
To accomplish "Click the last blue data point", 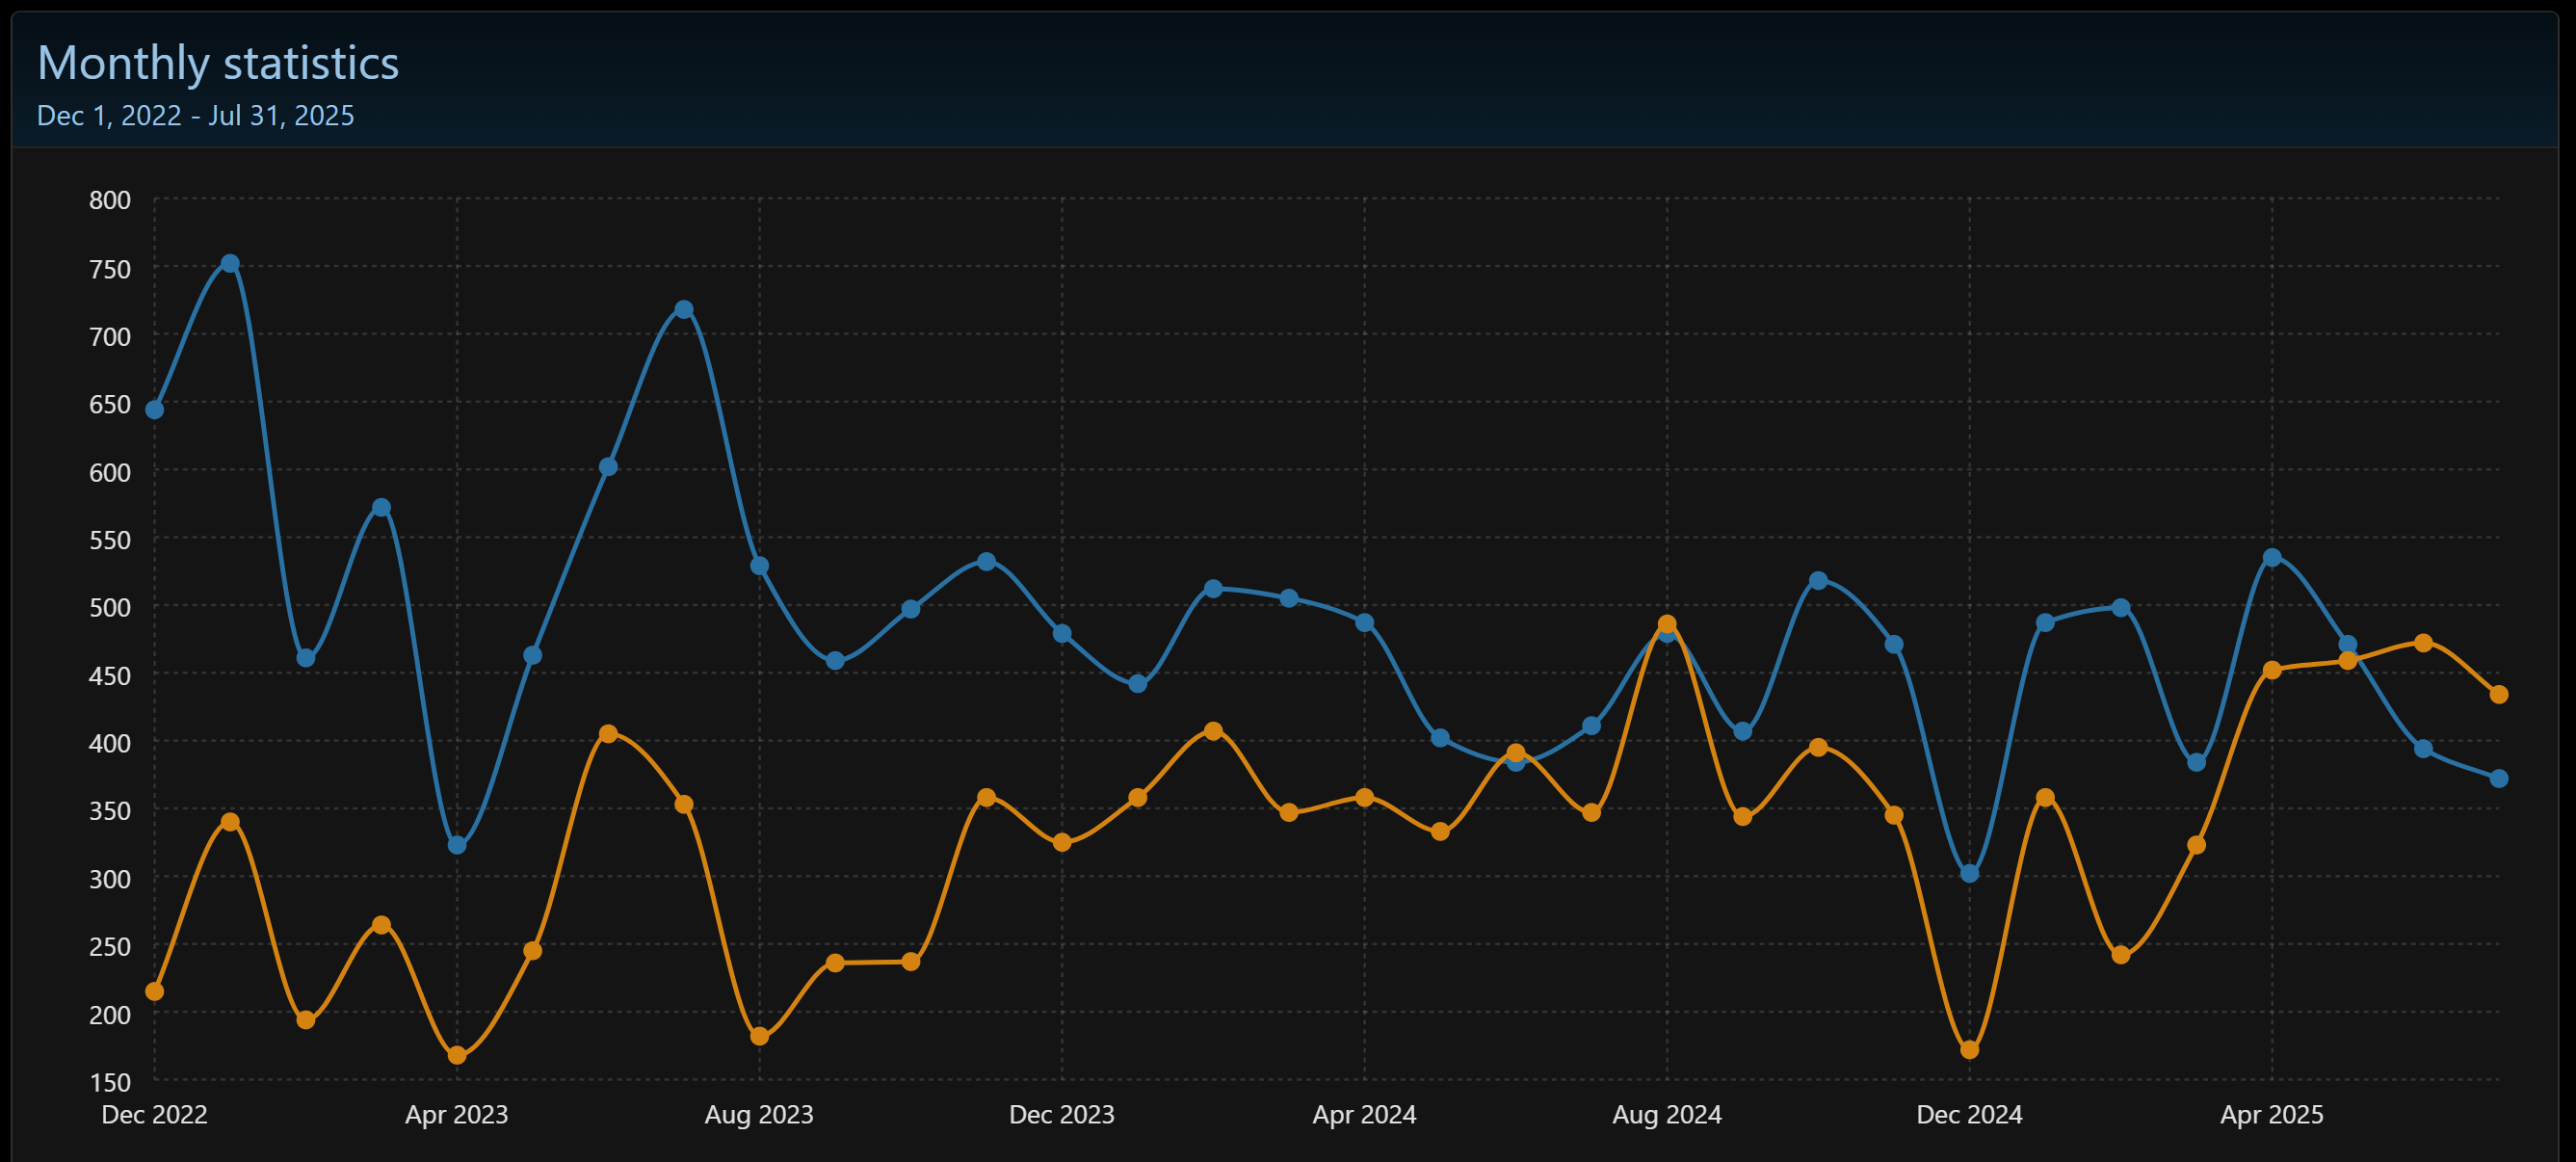I will coord(2499,778).
